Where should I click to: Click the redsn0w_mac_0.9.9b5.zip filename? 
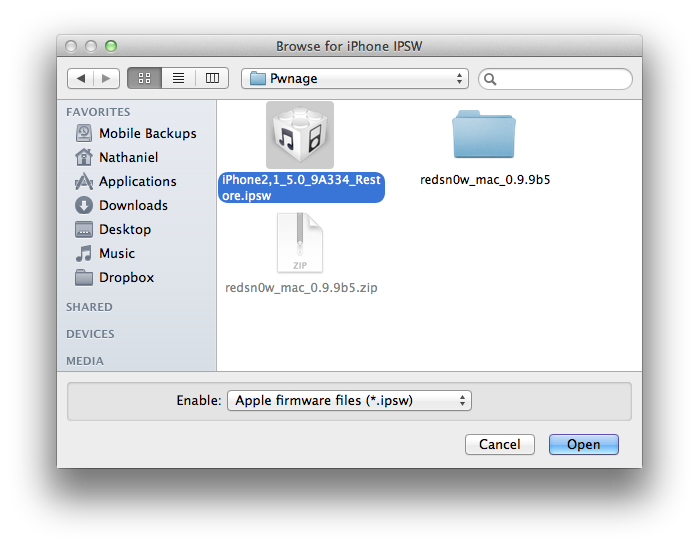point(301,288)
